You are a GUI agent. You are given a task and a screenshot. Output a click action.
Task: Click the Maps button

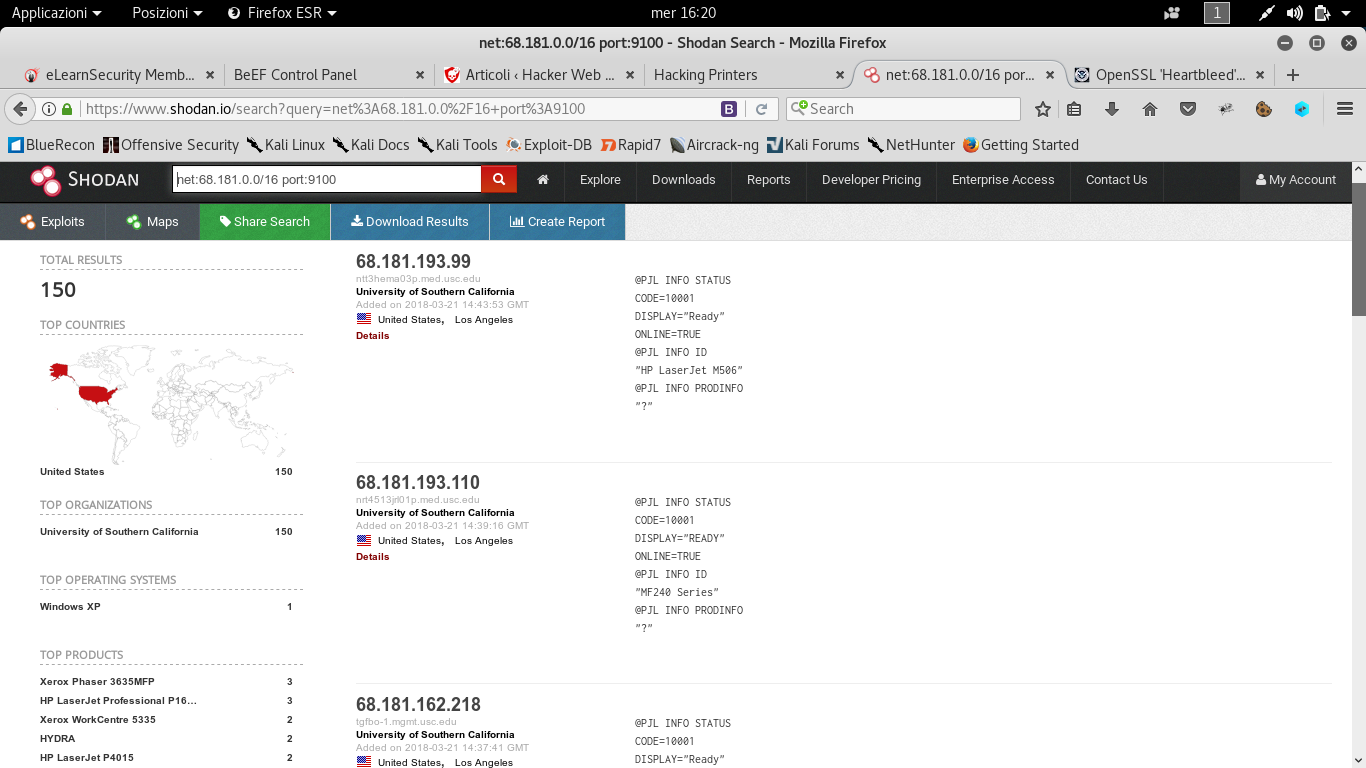coord(152,222)
